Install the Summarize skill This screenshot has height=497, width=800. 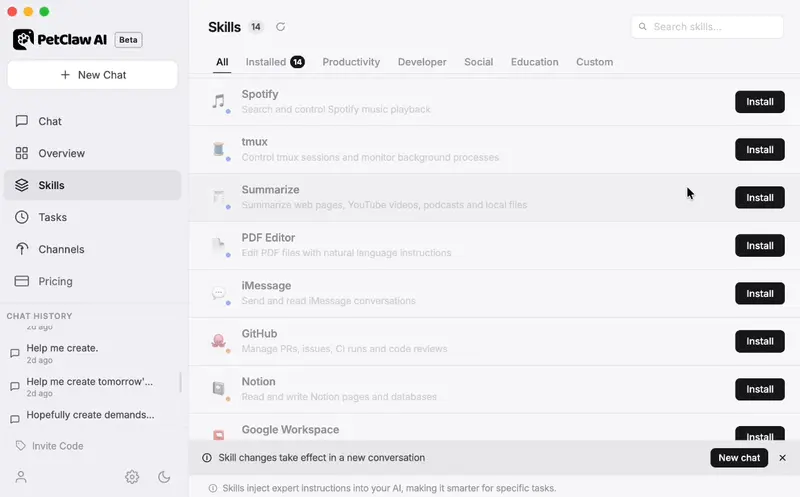(x=760, y=197)
